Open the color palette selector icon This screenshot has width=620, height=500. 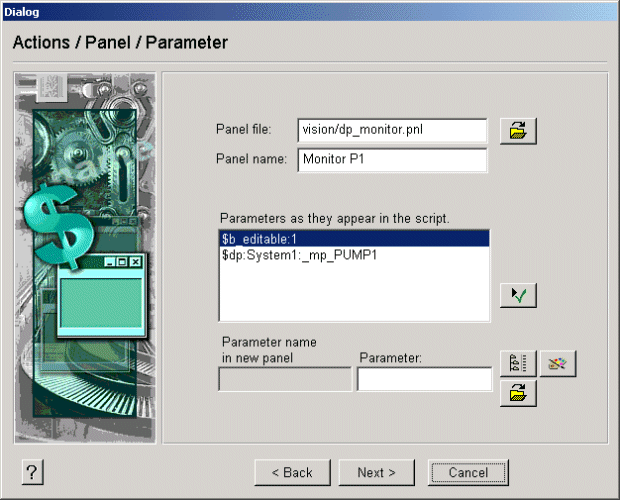558,363
